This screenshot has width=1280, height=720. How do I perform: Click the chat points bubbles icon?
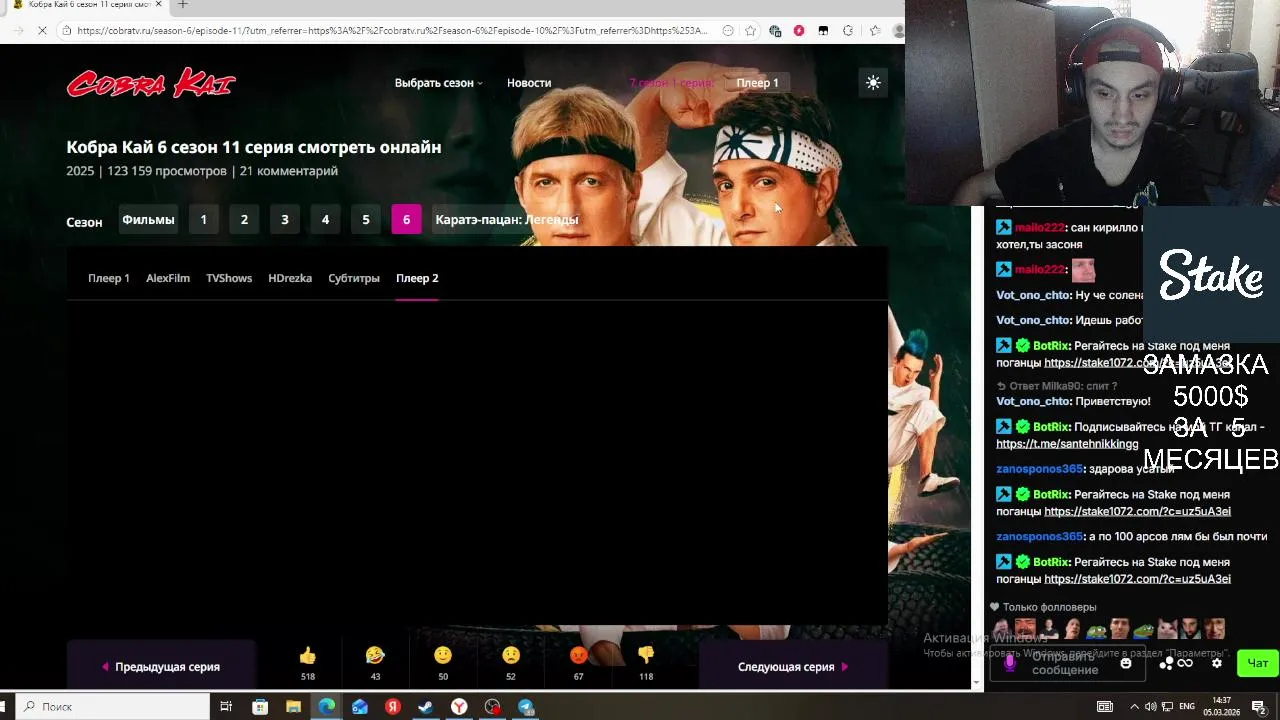pyautogui.click(x=1167, y=663)
